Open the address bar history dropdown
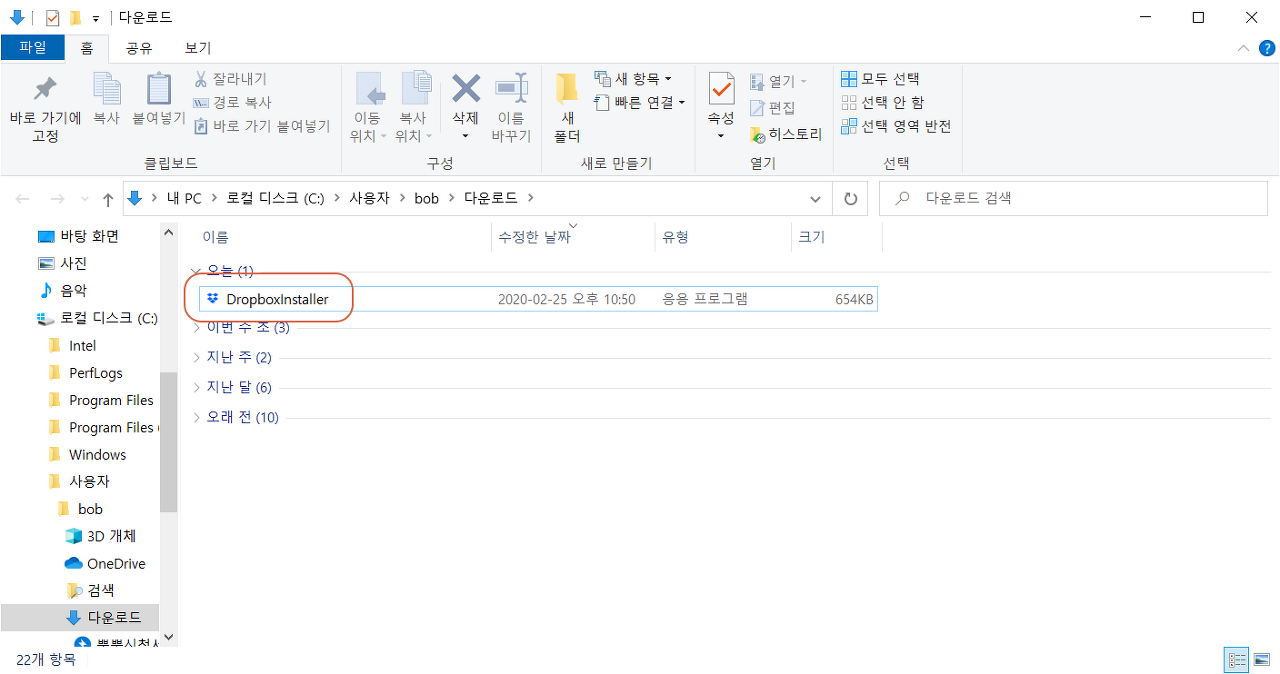 click(814, 199)
